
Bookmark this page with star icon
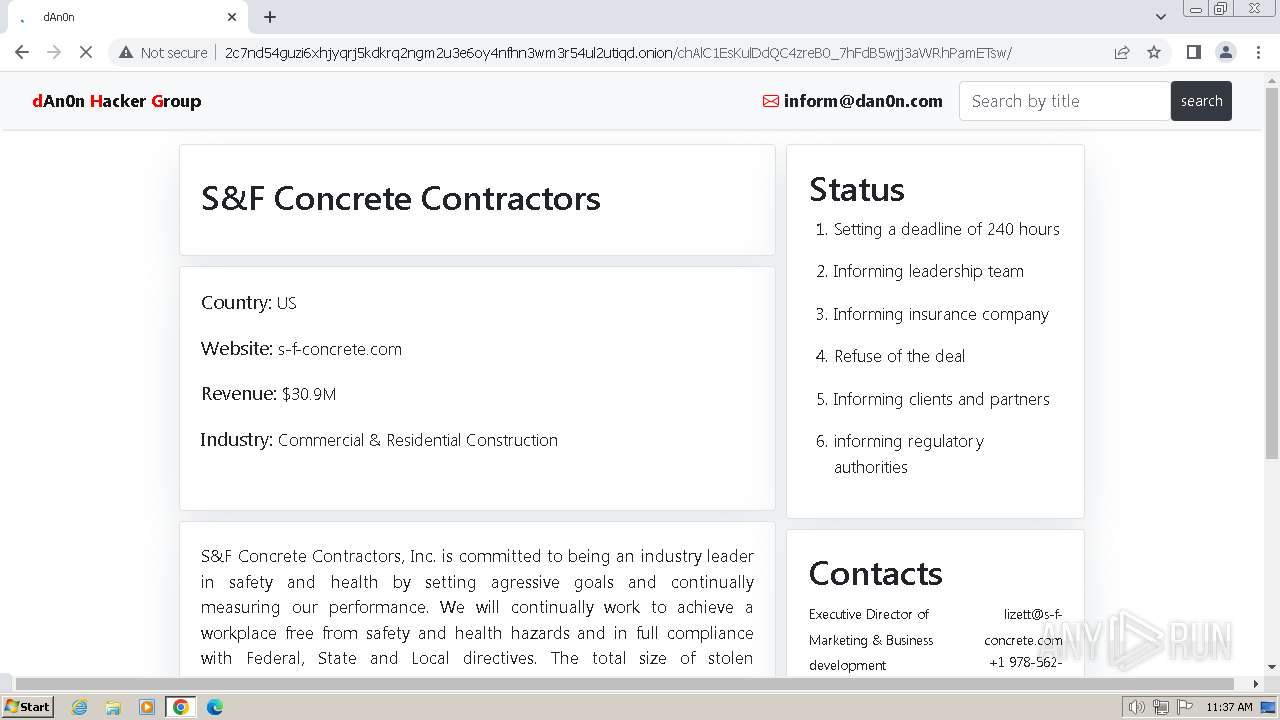click(x=1154, y=52)
